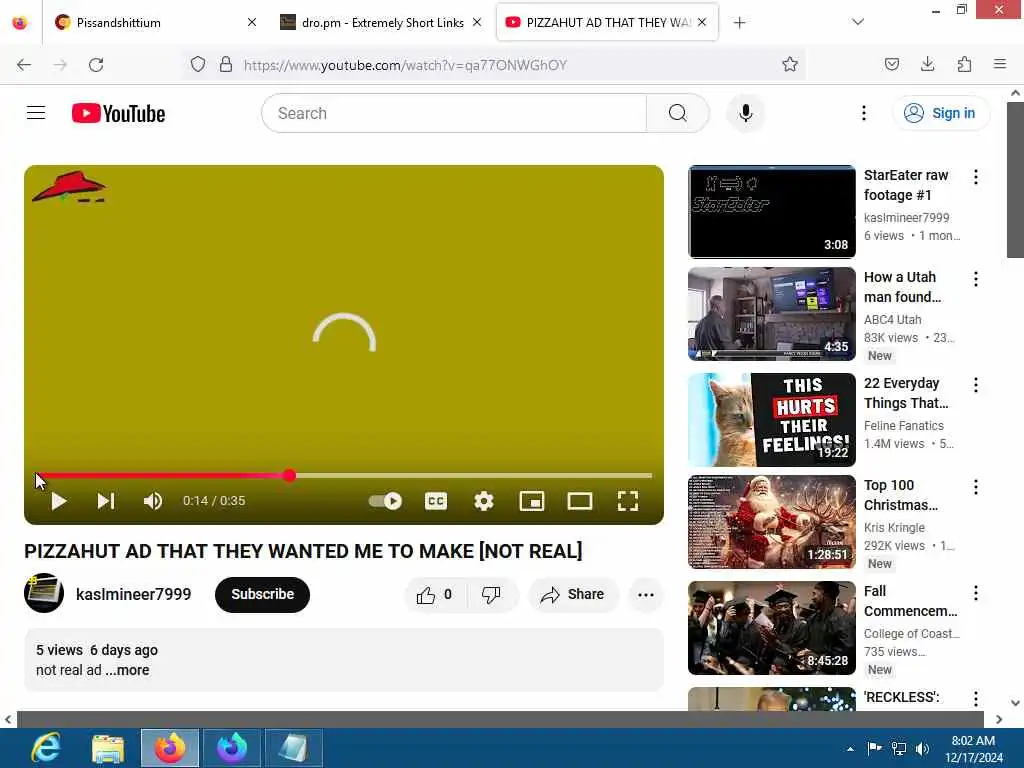Open the Firefox extensions puzzle icon
Viewport: 1024px width, 768px height.
pos(964,65)
